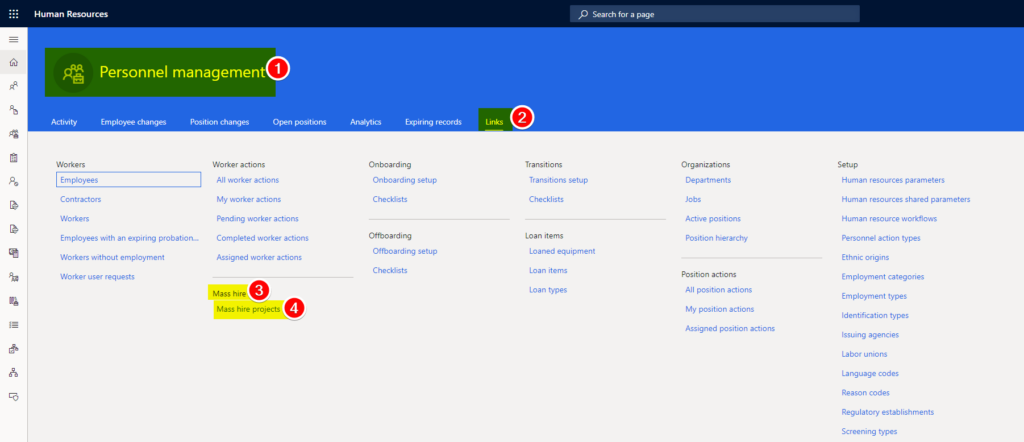Switch to the Employee changes tab
This screenshot has width=1024, height=442.
[x=133, y=122]
